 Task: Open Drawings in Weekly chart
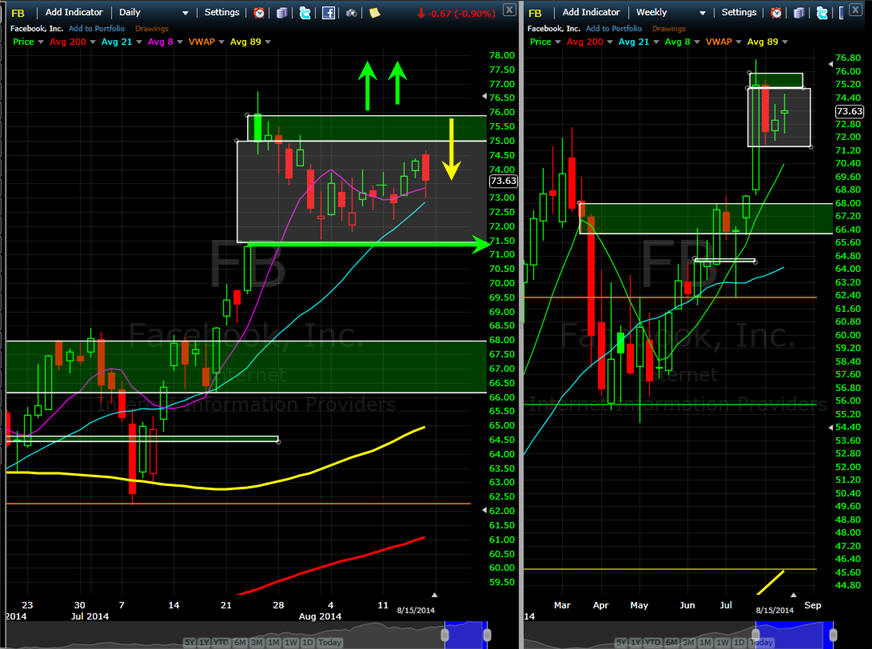click(669, 28)
